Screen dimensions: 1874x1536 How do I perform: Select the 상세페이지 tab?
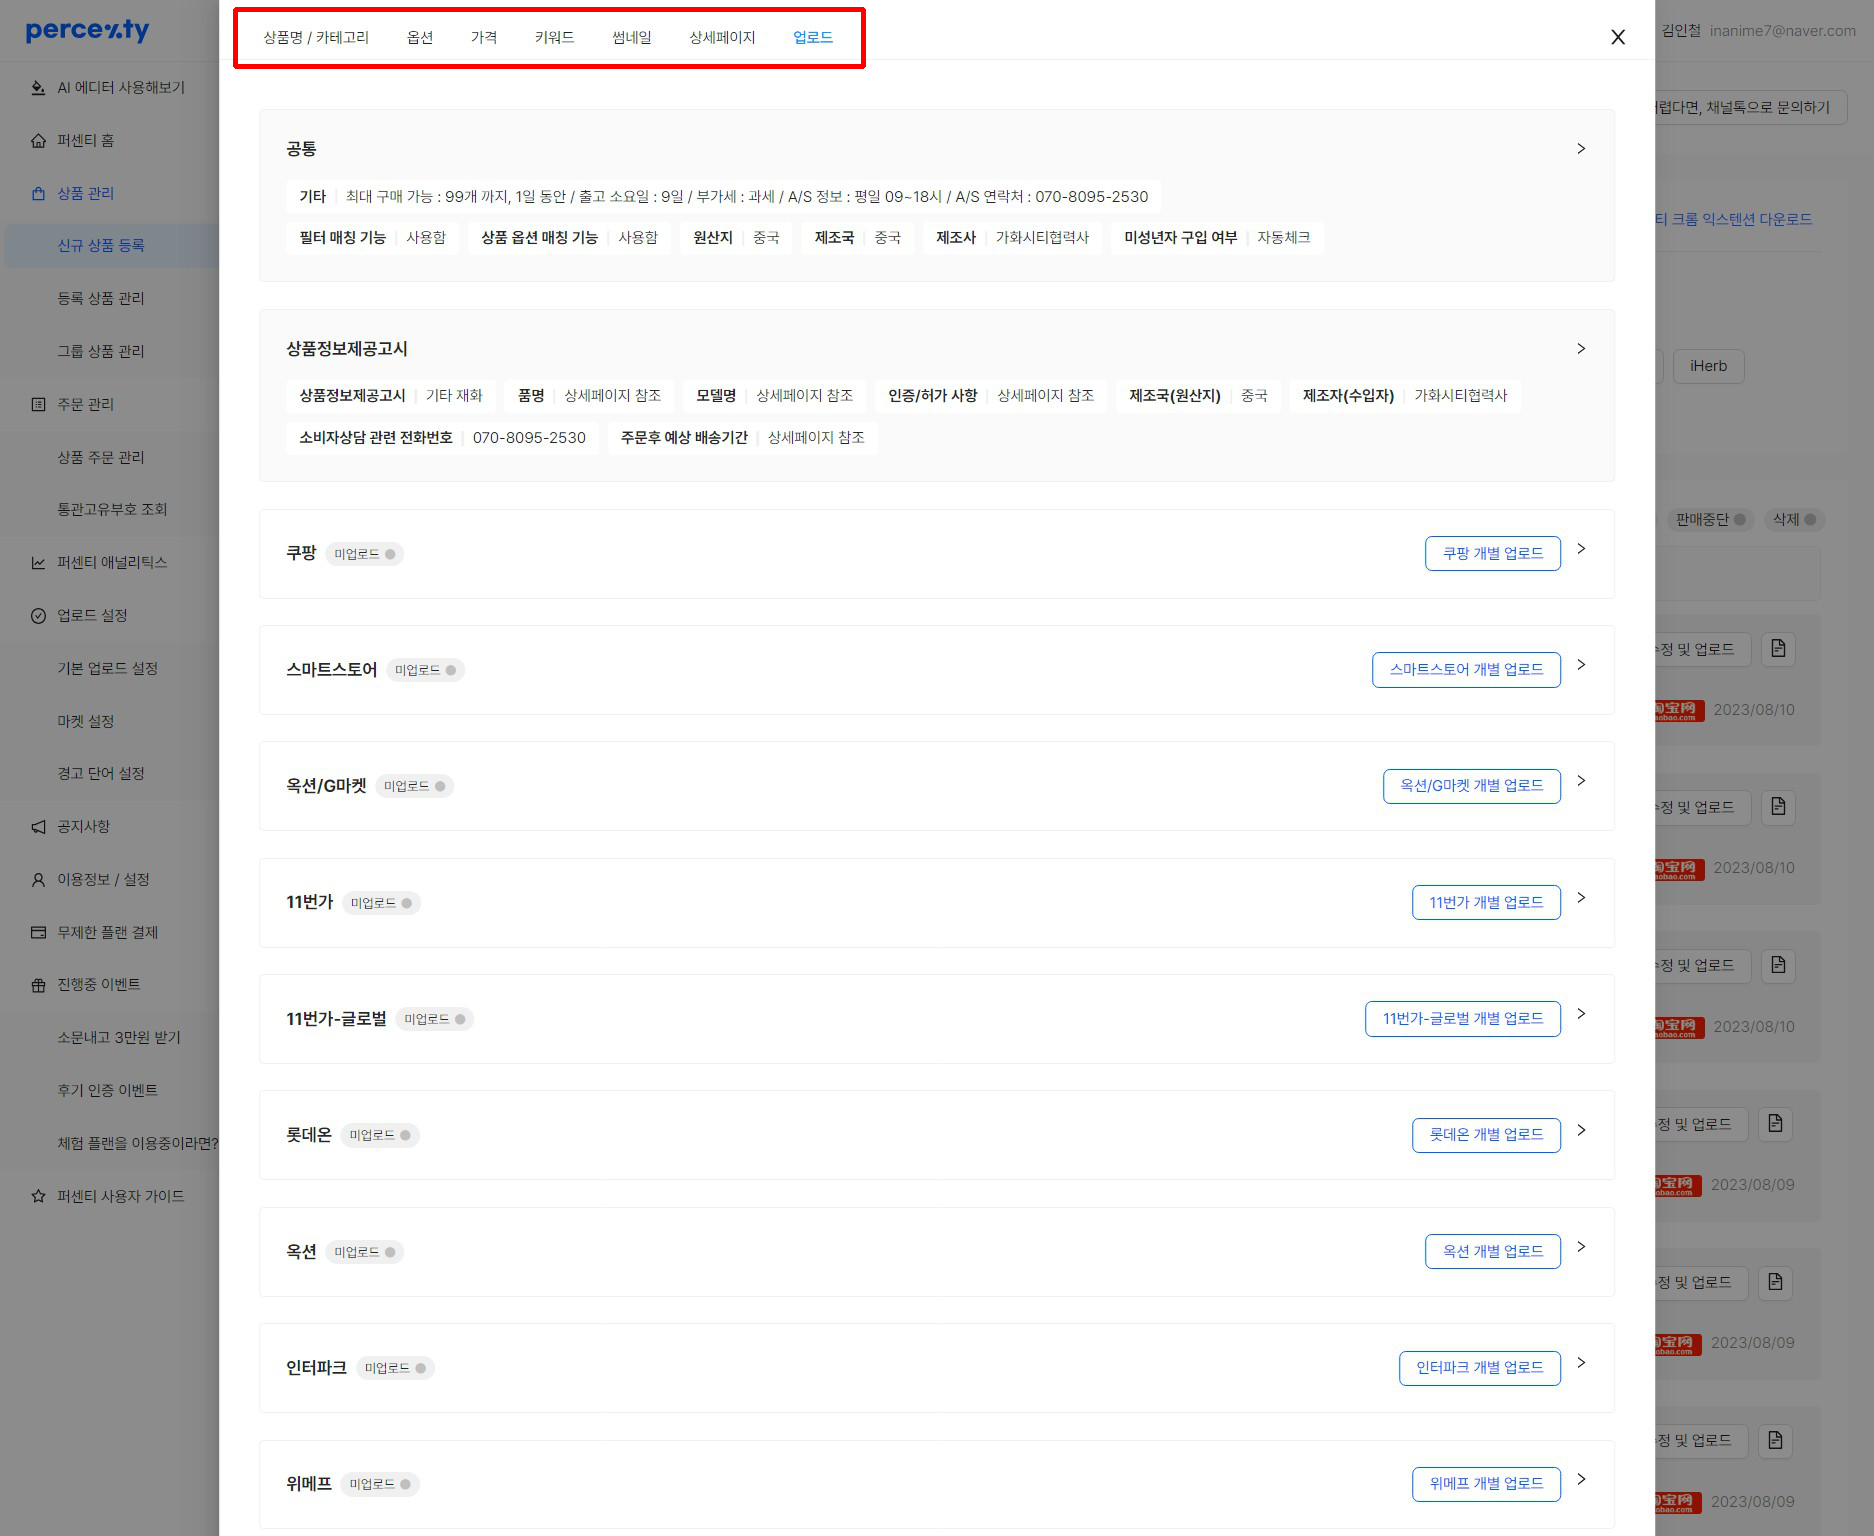(722, 37)
